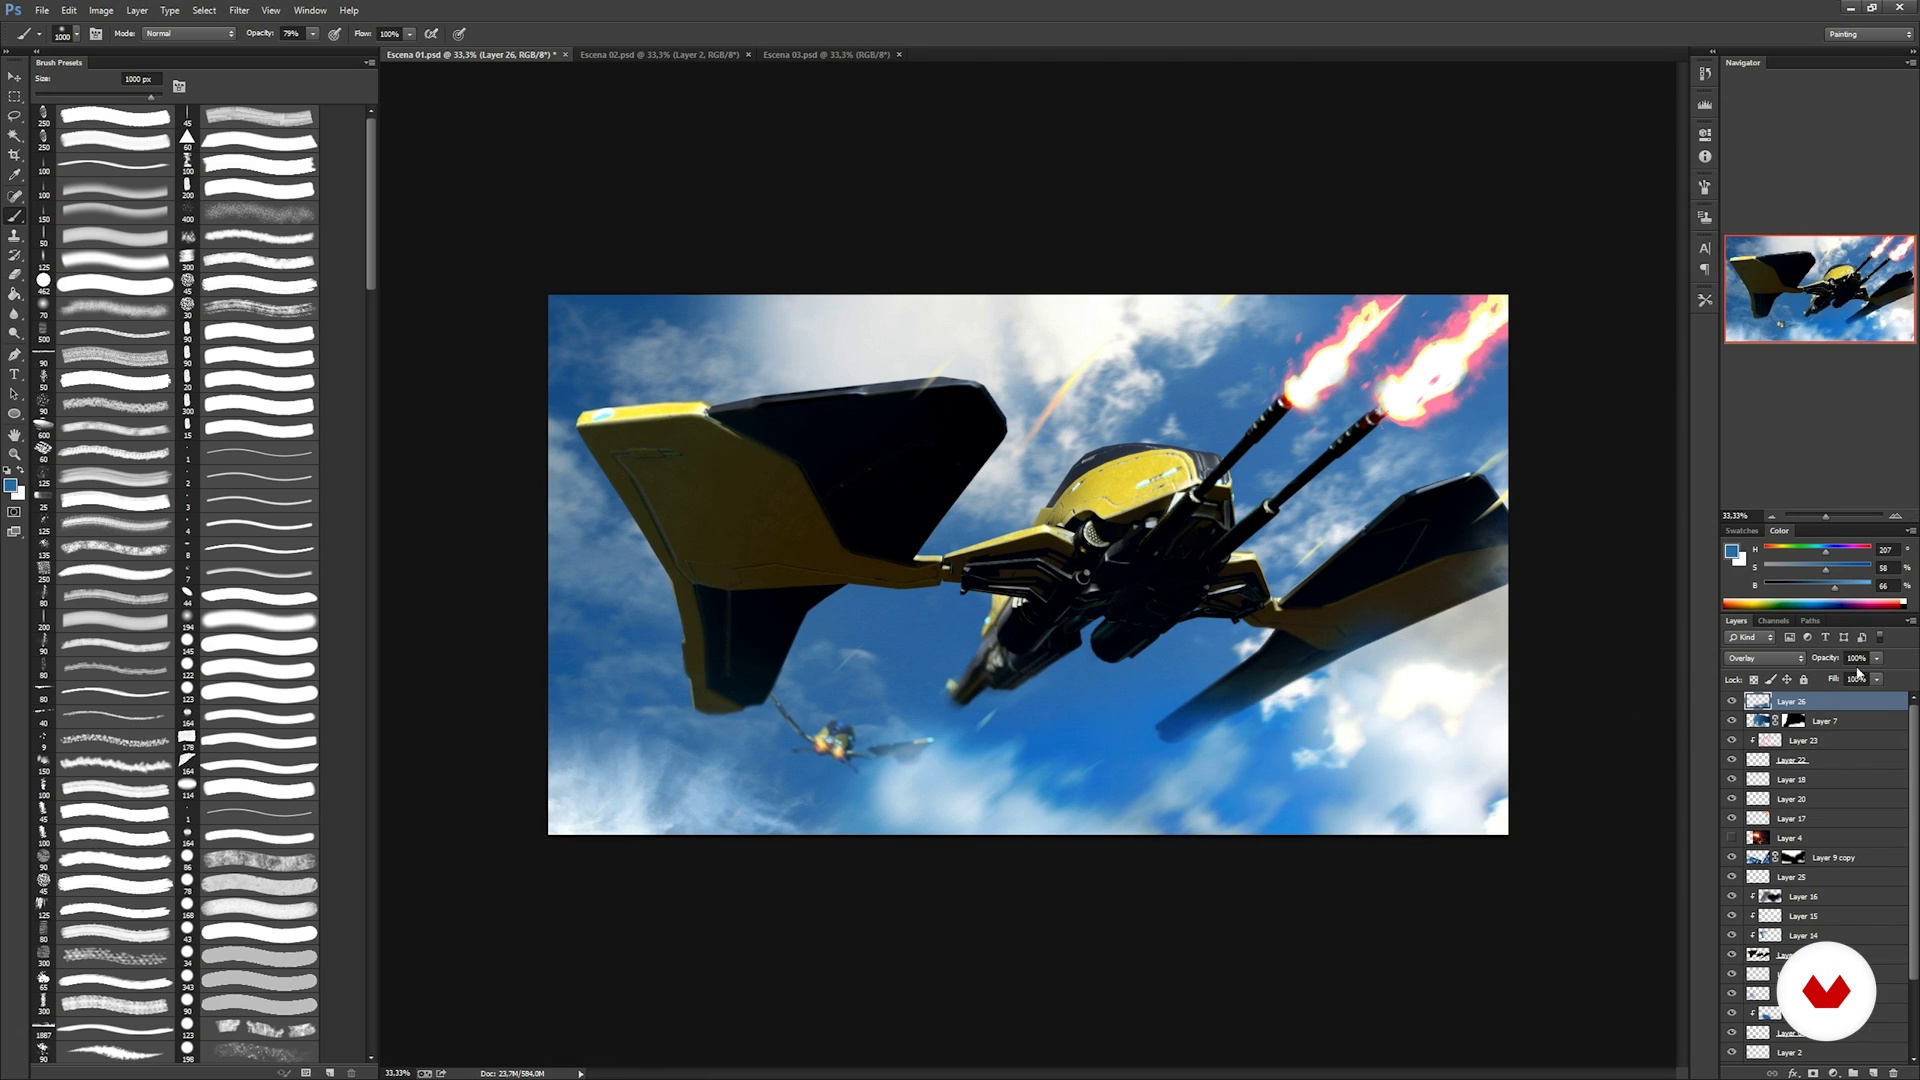The image size is (1920, 1080).
Task: Enable tablet pressure controls size icon
Action: pos(460,34)
